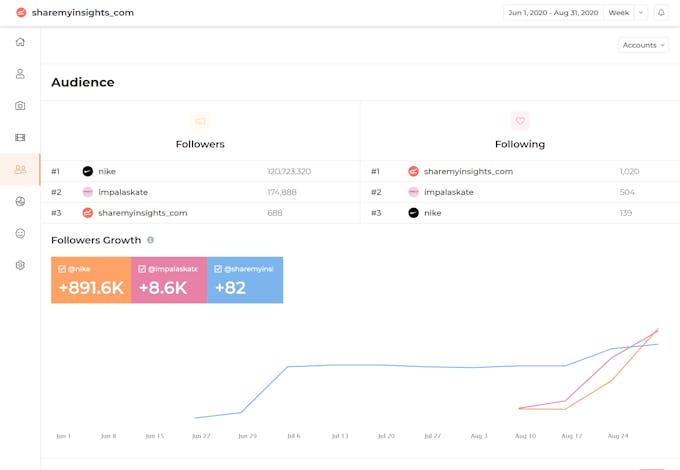Click the Followers column heading
Image resolution: width=680 pixels, height=470 pixels.
[200, 144]
